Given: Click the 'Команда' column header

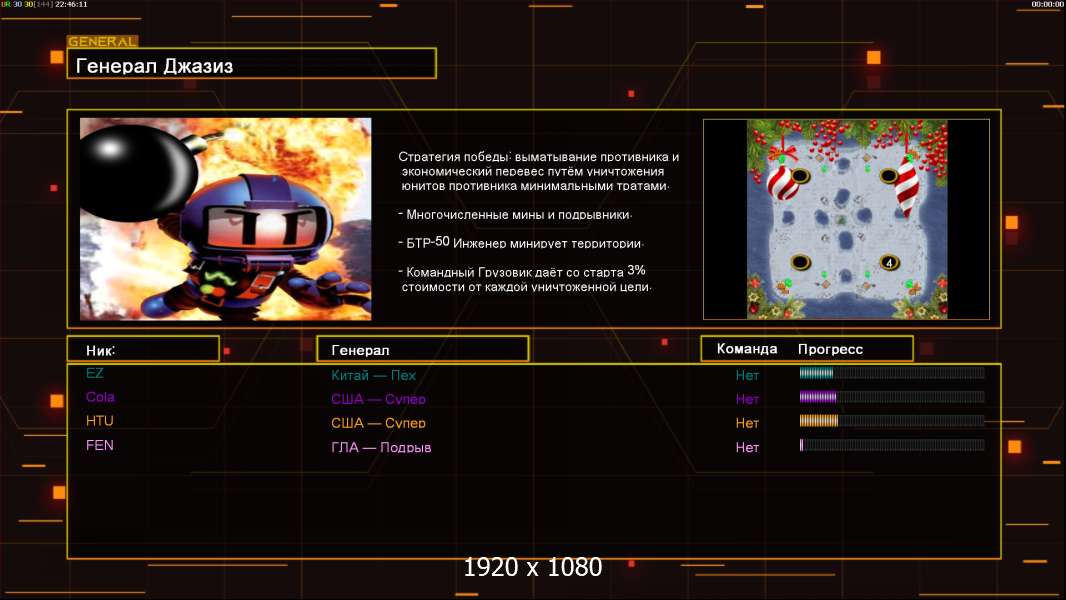Looking at the screenshot, I should coord(746,349).
